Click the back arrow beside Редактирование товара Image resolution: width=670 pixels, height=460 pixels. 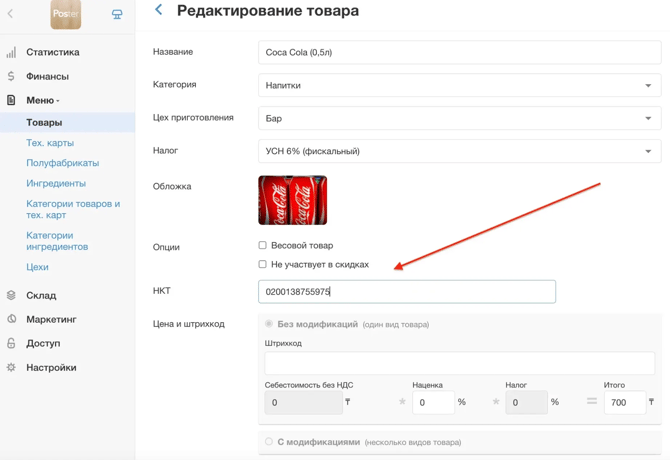[158, 11]
